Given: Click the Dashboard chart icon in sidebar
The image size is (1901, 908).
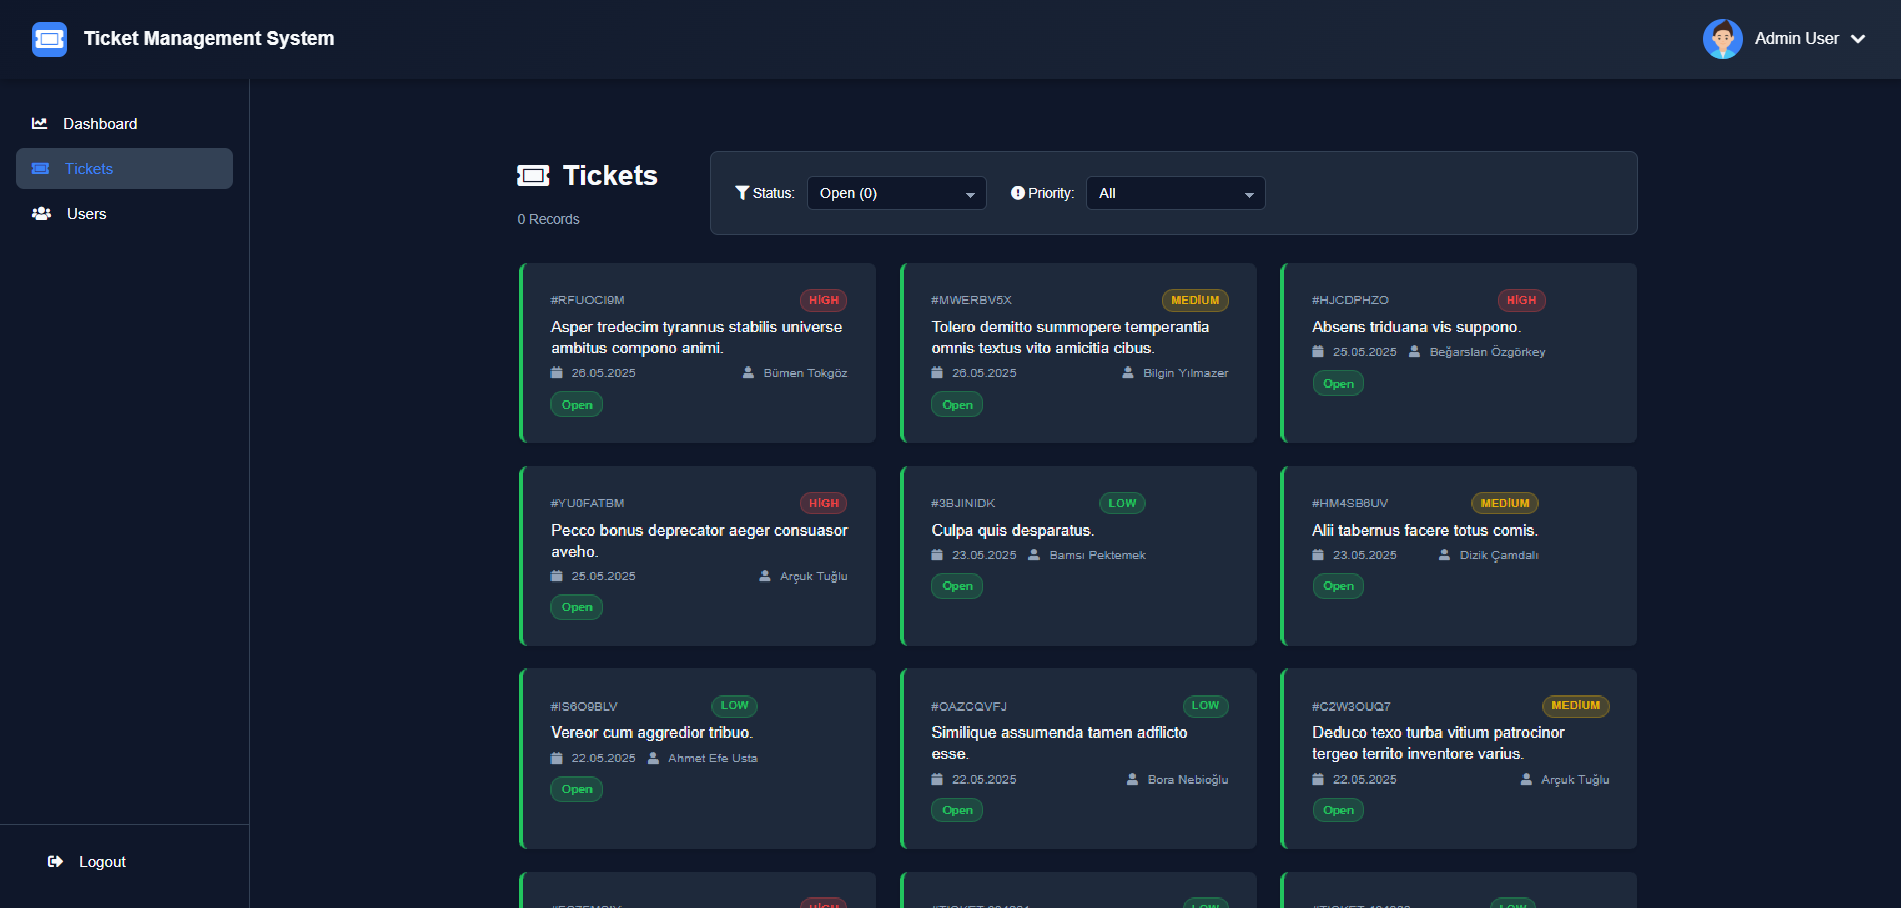Looking at the screenshot, I should [40, 123].
